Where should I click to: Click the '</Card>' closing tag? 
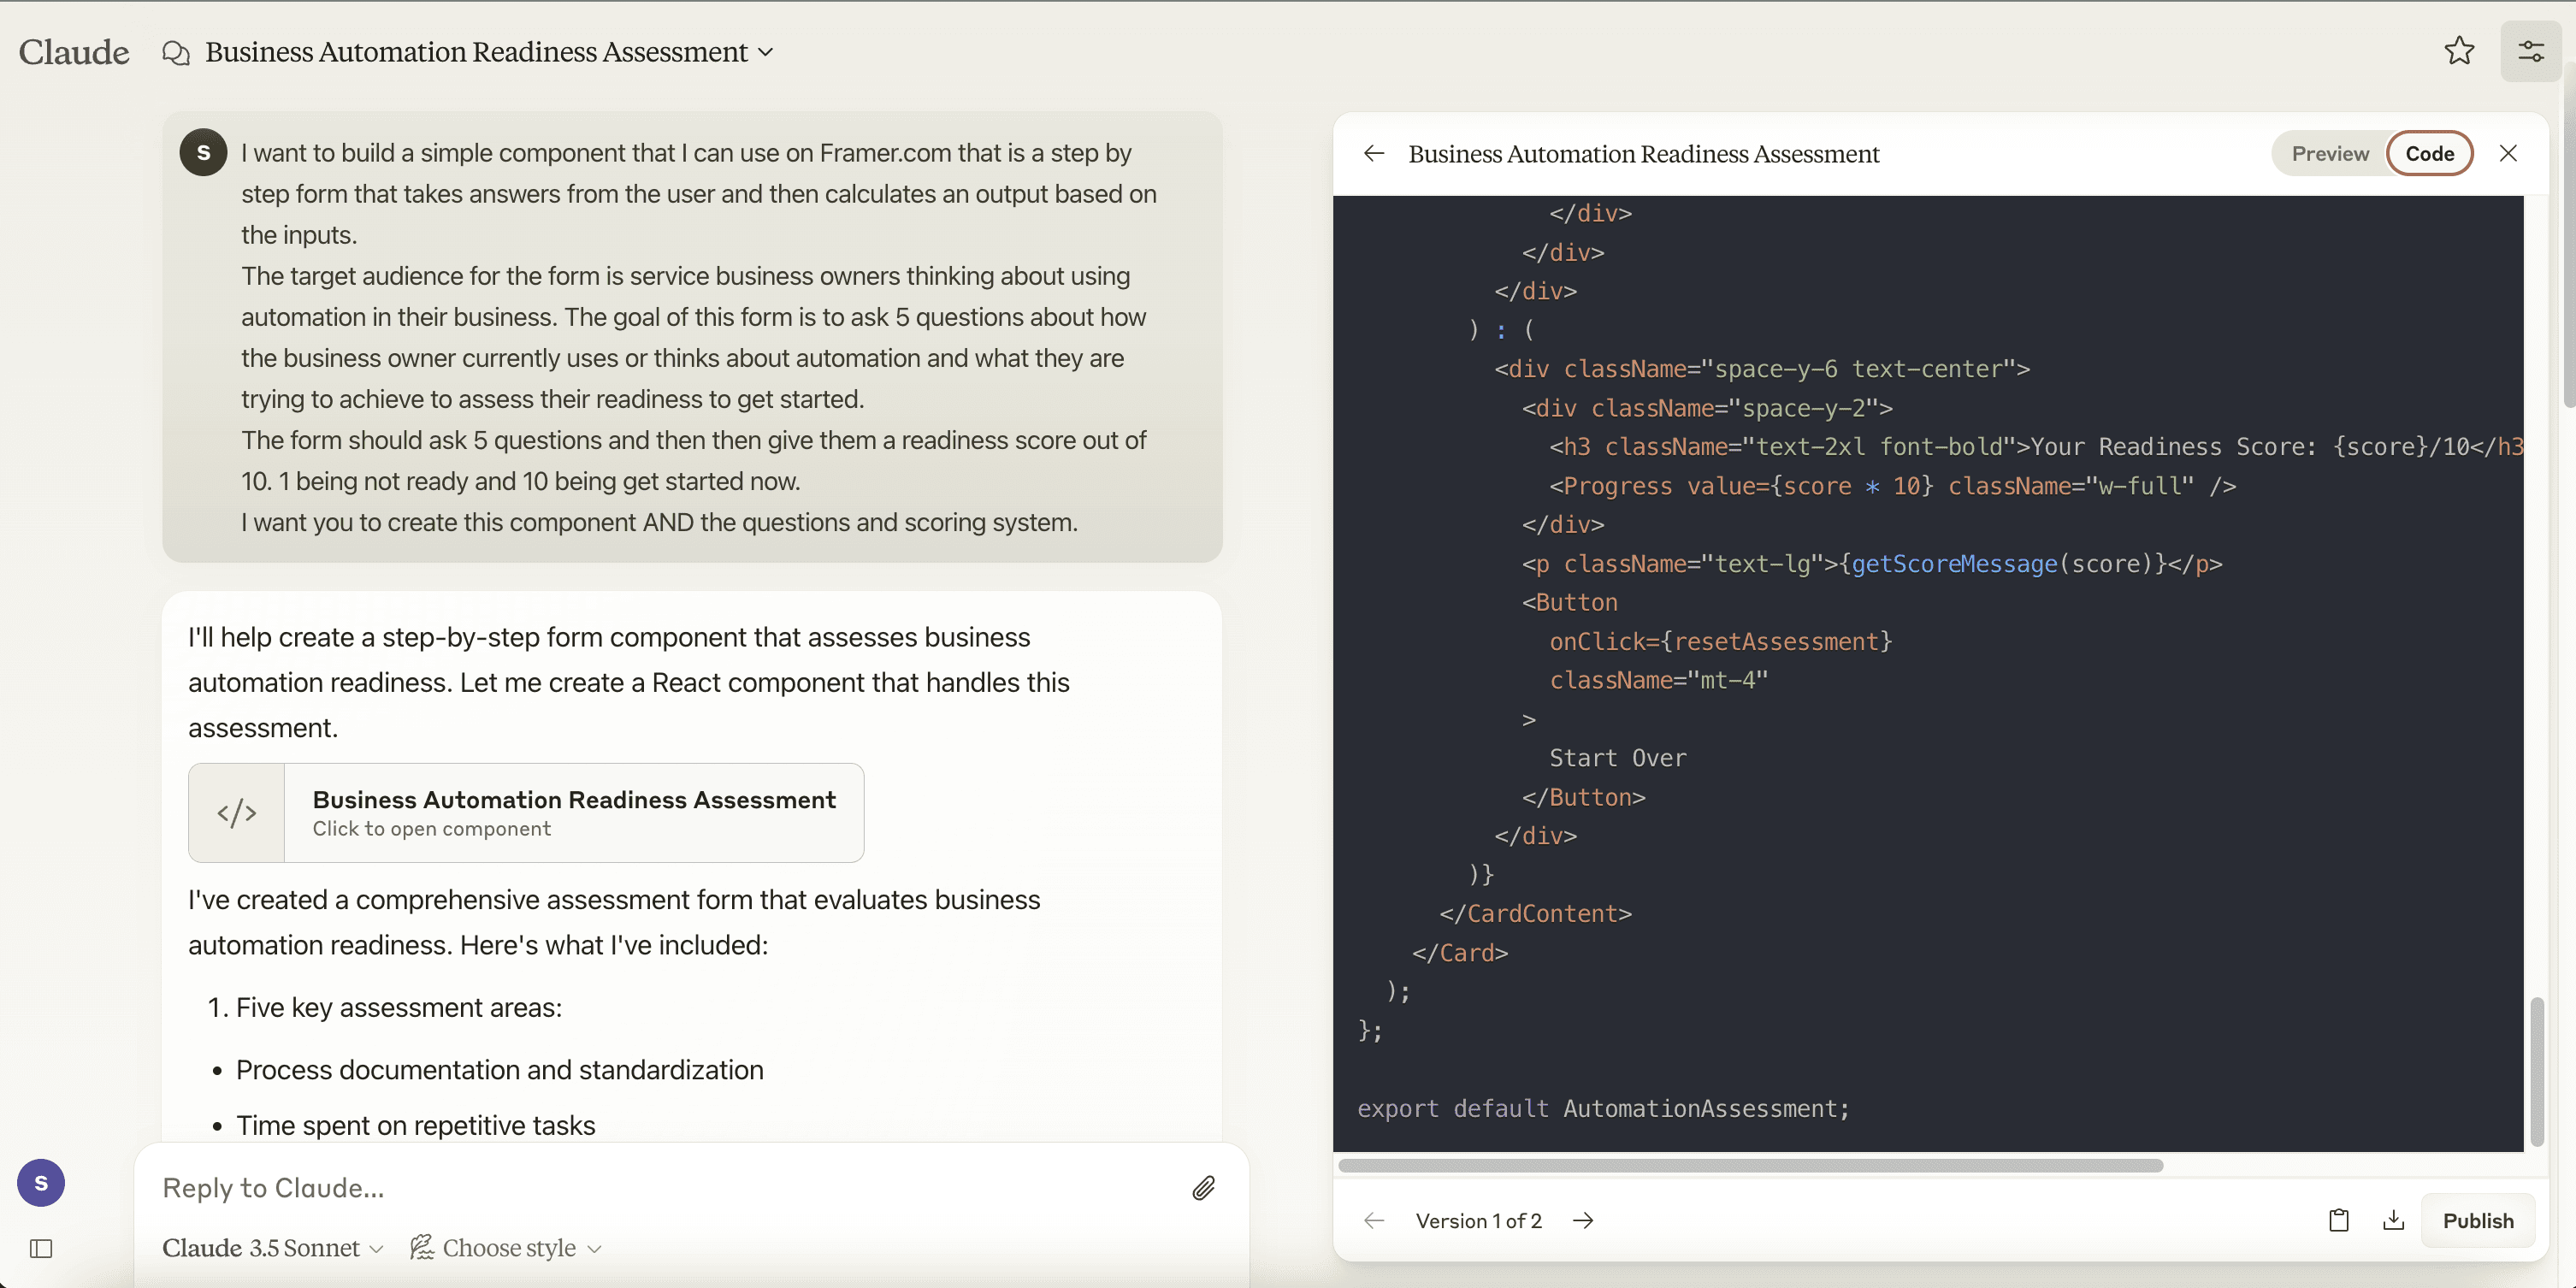click(1459, 952)
